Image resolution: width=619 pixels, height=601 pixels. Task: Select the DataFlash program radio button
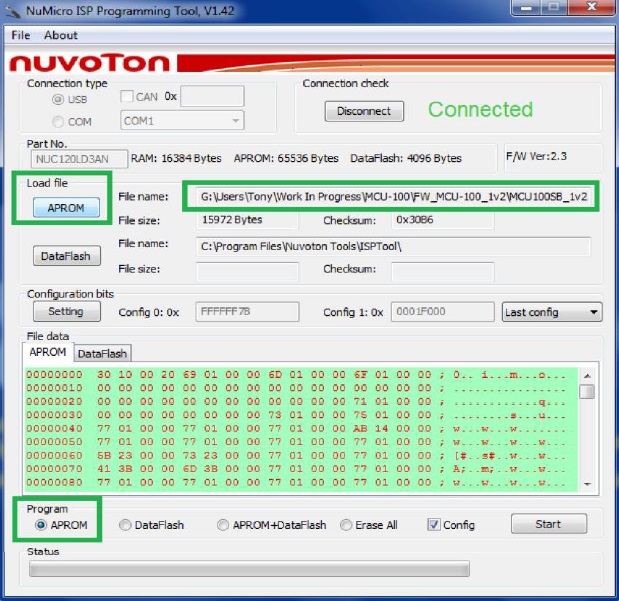point(125,525)
